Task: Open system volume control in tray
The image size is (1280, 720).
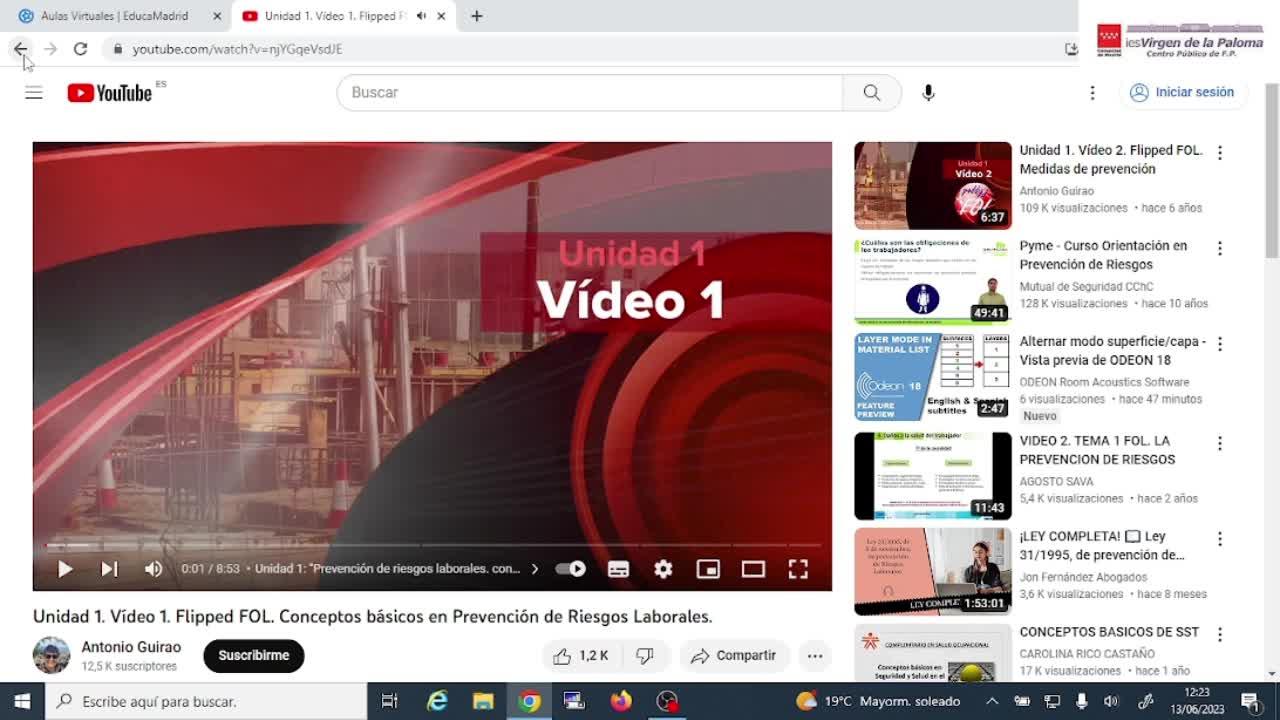Action: pos(1110,701)
